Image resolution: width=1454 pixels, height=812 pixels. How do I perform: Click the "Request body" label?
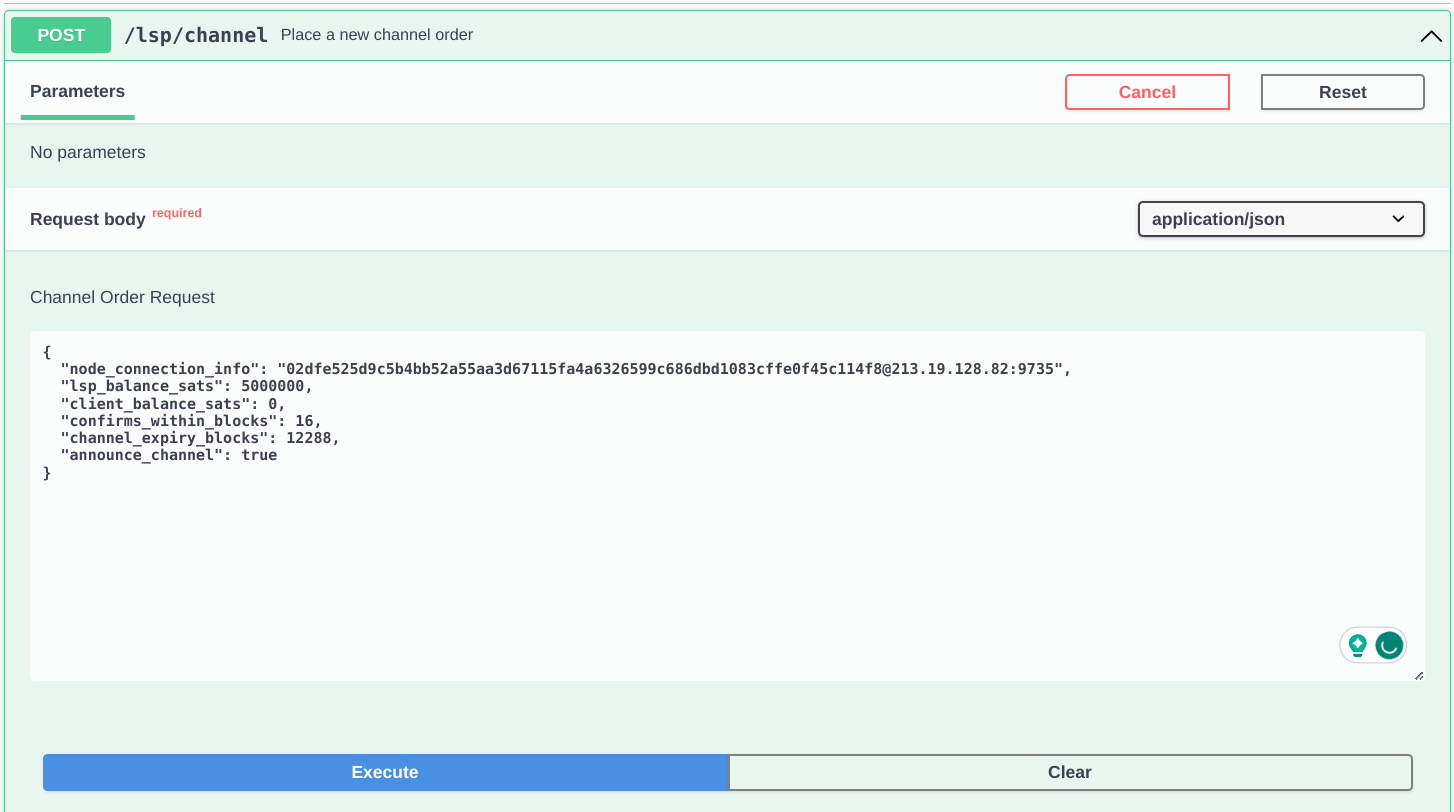[x=88, y=219]
